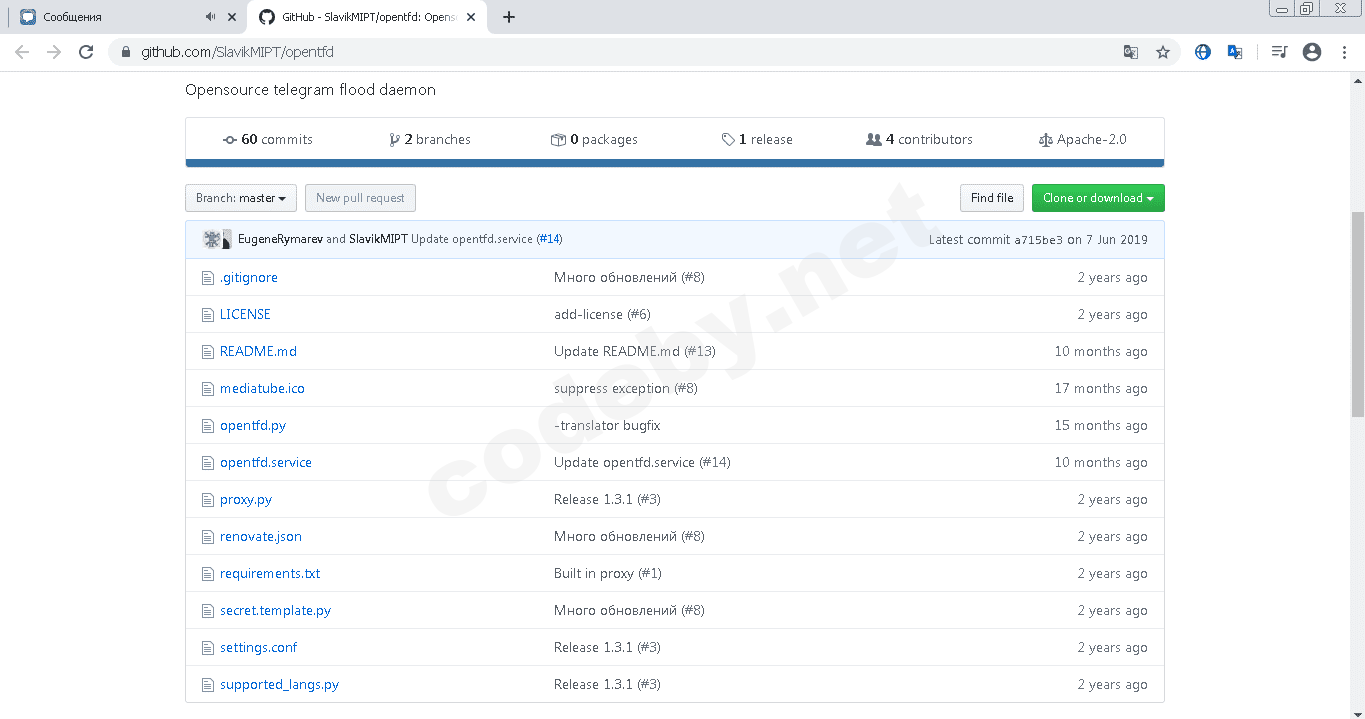The image size is (1365, 719).
Task: Open commit message '-translator bugfix'
Action: click(x=607, y=426)
